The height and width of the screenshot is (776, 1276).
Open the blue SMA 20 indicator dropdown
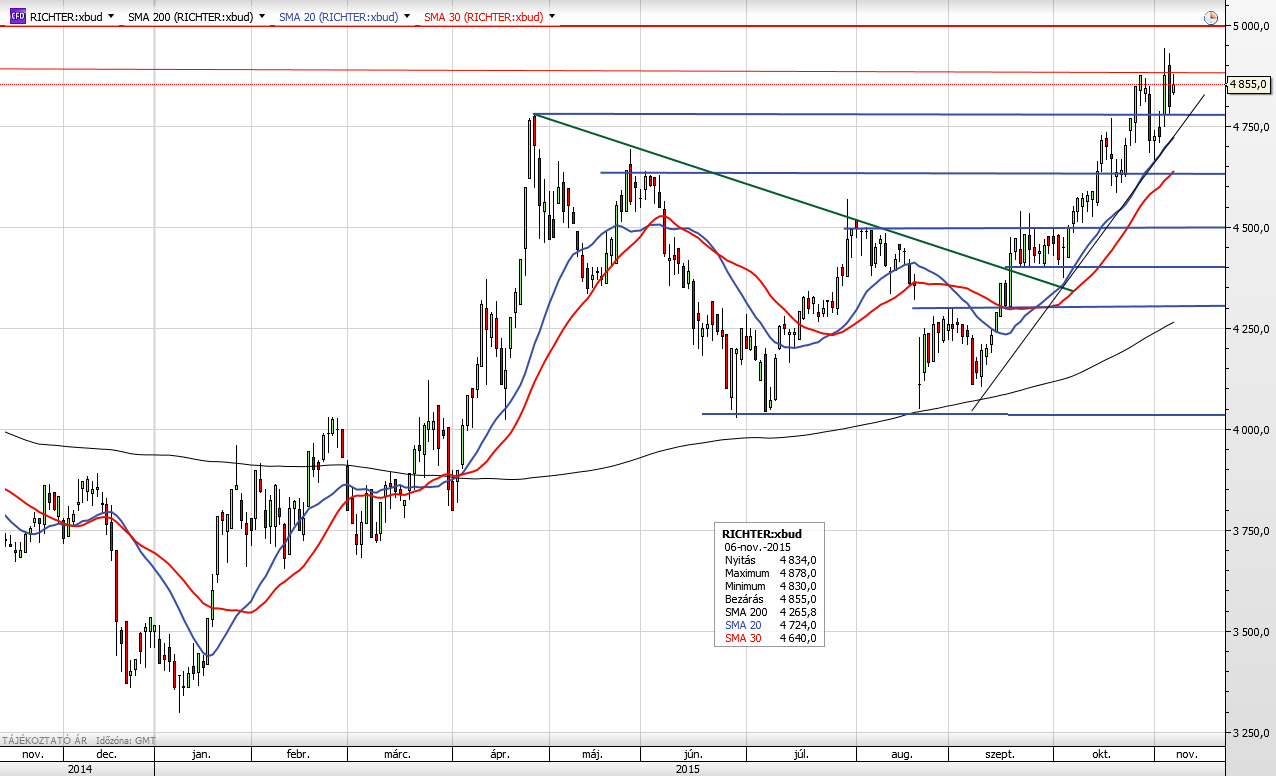(x=407, y=17)
